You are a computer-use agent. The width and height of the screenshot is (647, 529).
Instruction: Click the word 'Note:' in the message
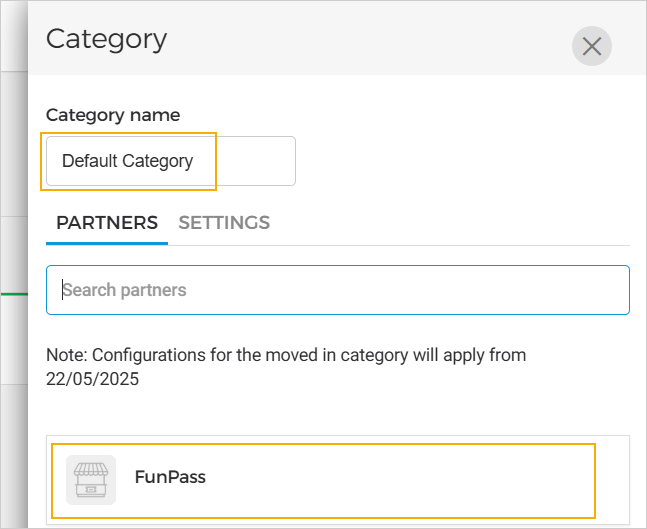65,355
